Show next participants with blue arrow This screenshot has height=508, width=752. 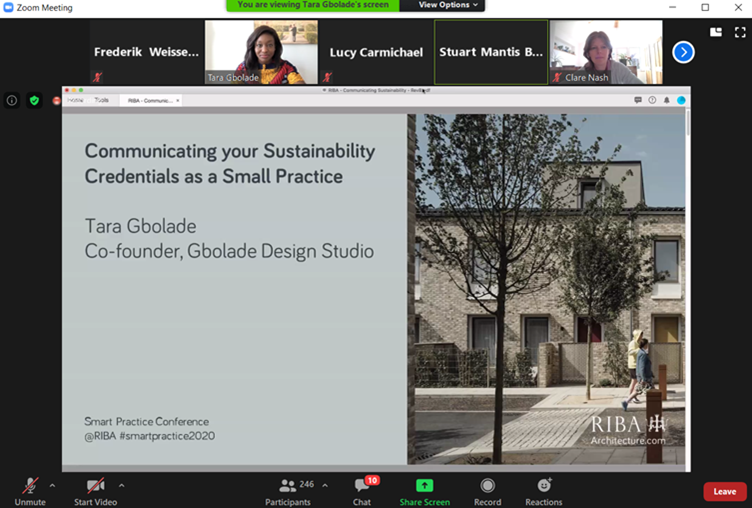pos(683,52)
